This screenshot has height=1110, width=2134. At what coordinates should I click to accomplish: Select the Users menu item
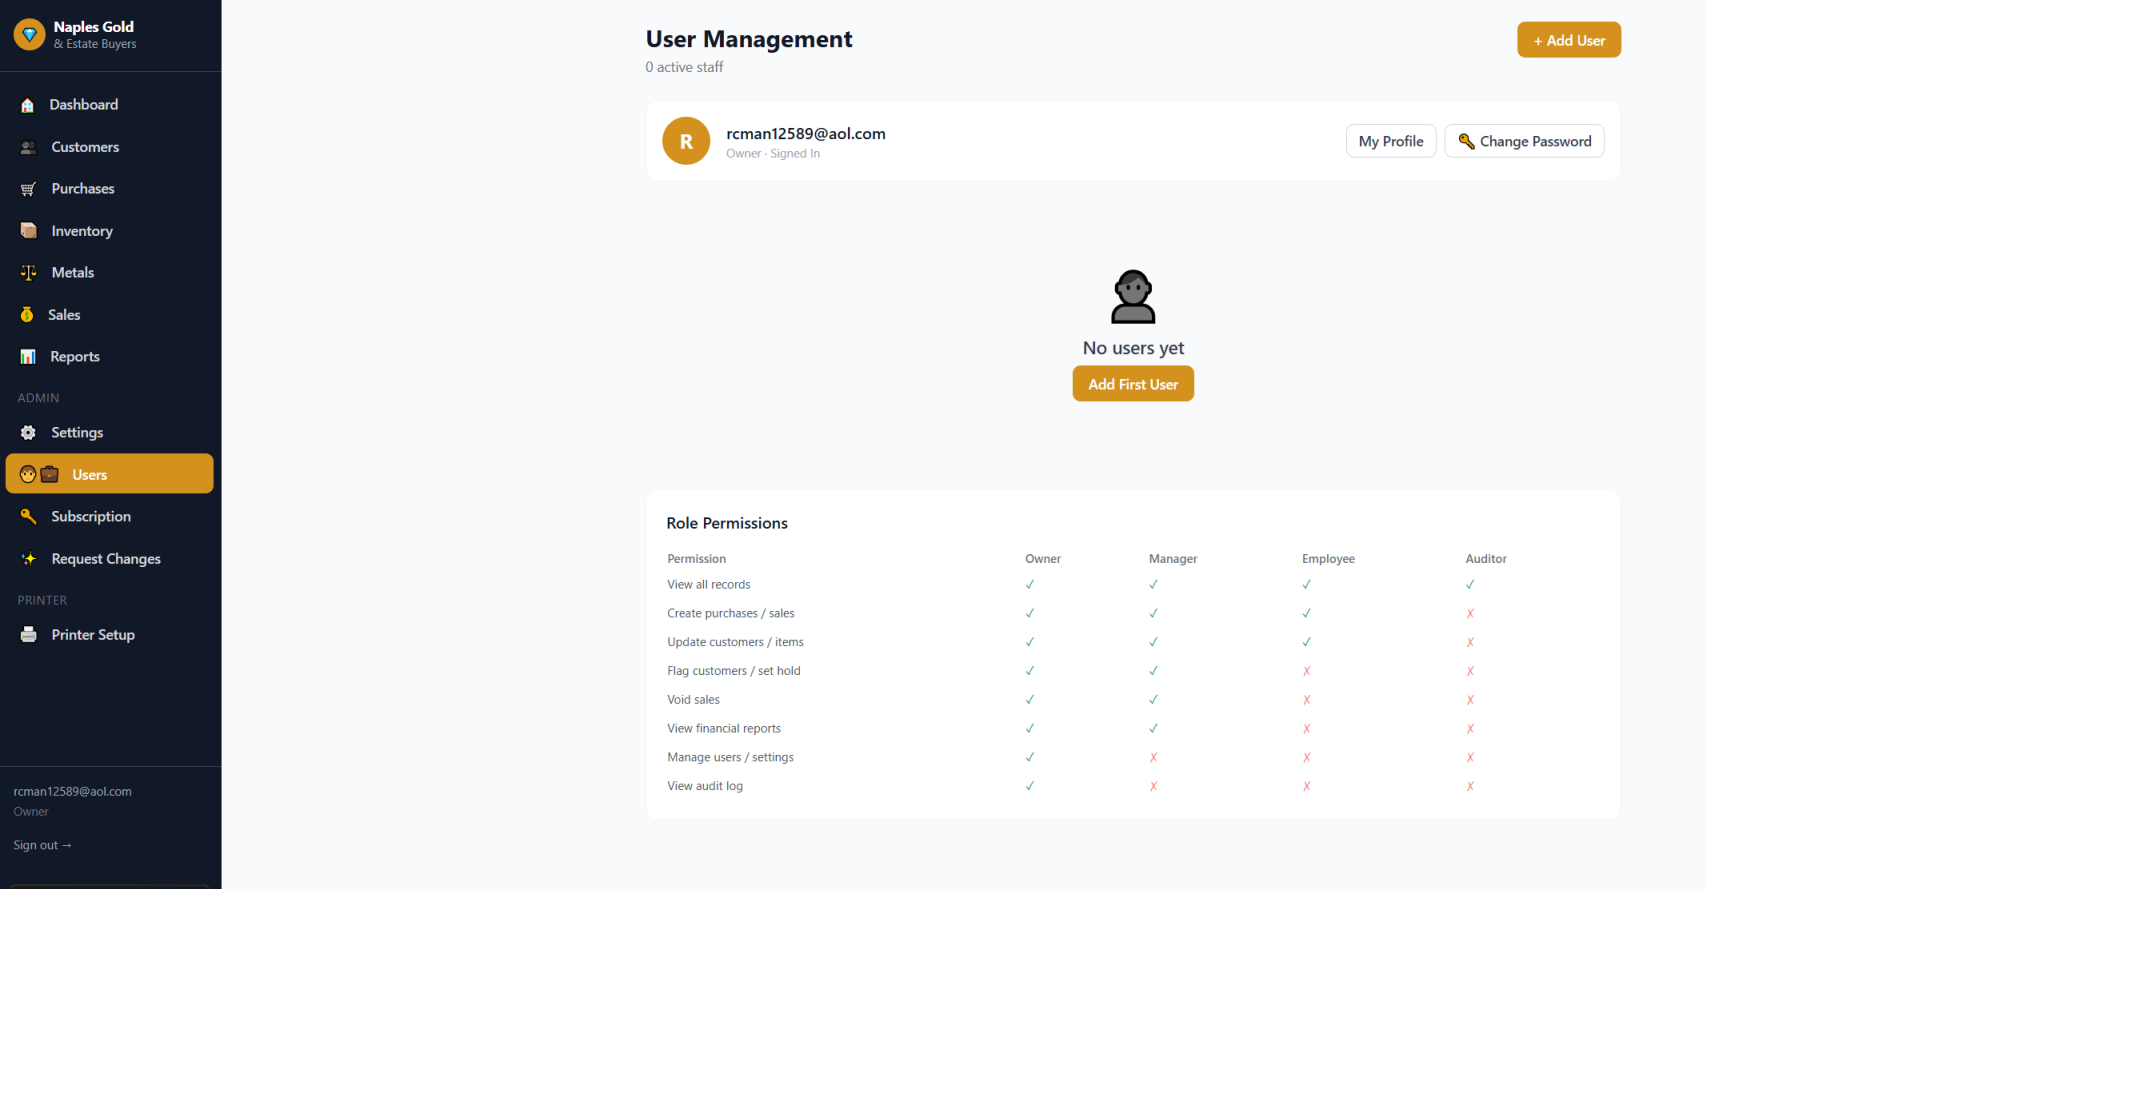coord(110,474)
